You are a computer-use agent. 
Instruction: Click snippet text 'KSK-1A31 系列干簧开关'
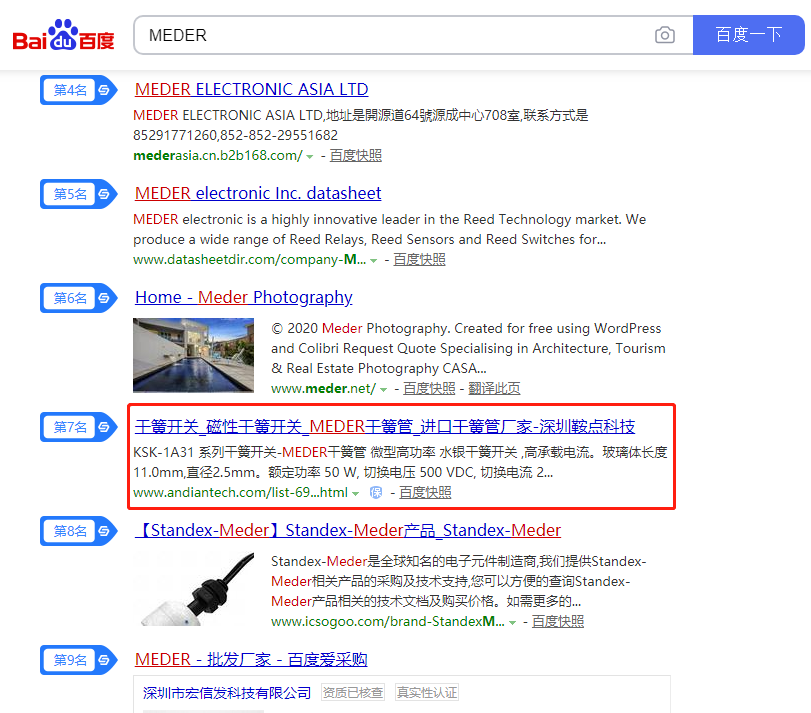(205, 452)
